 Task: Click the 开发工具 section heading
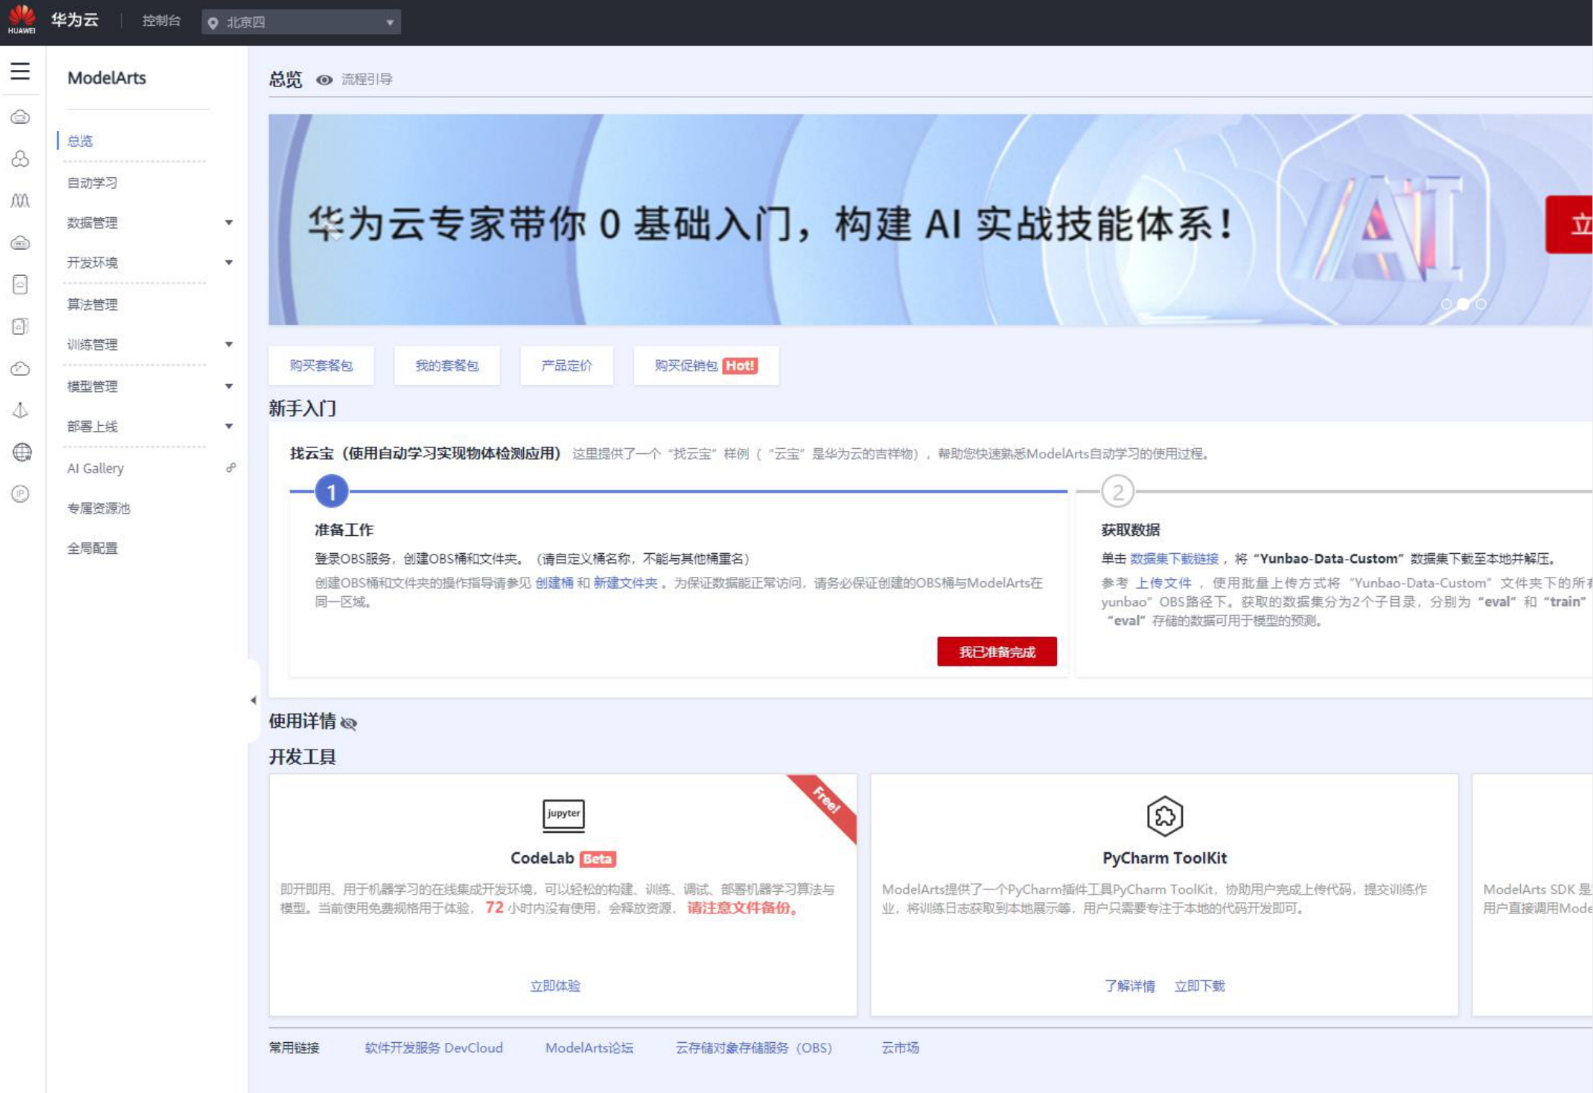coord(302,757)
